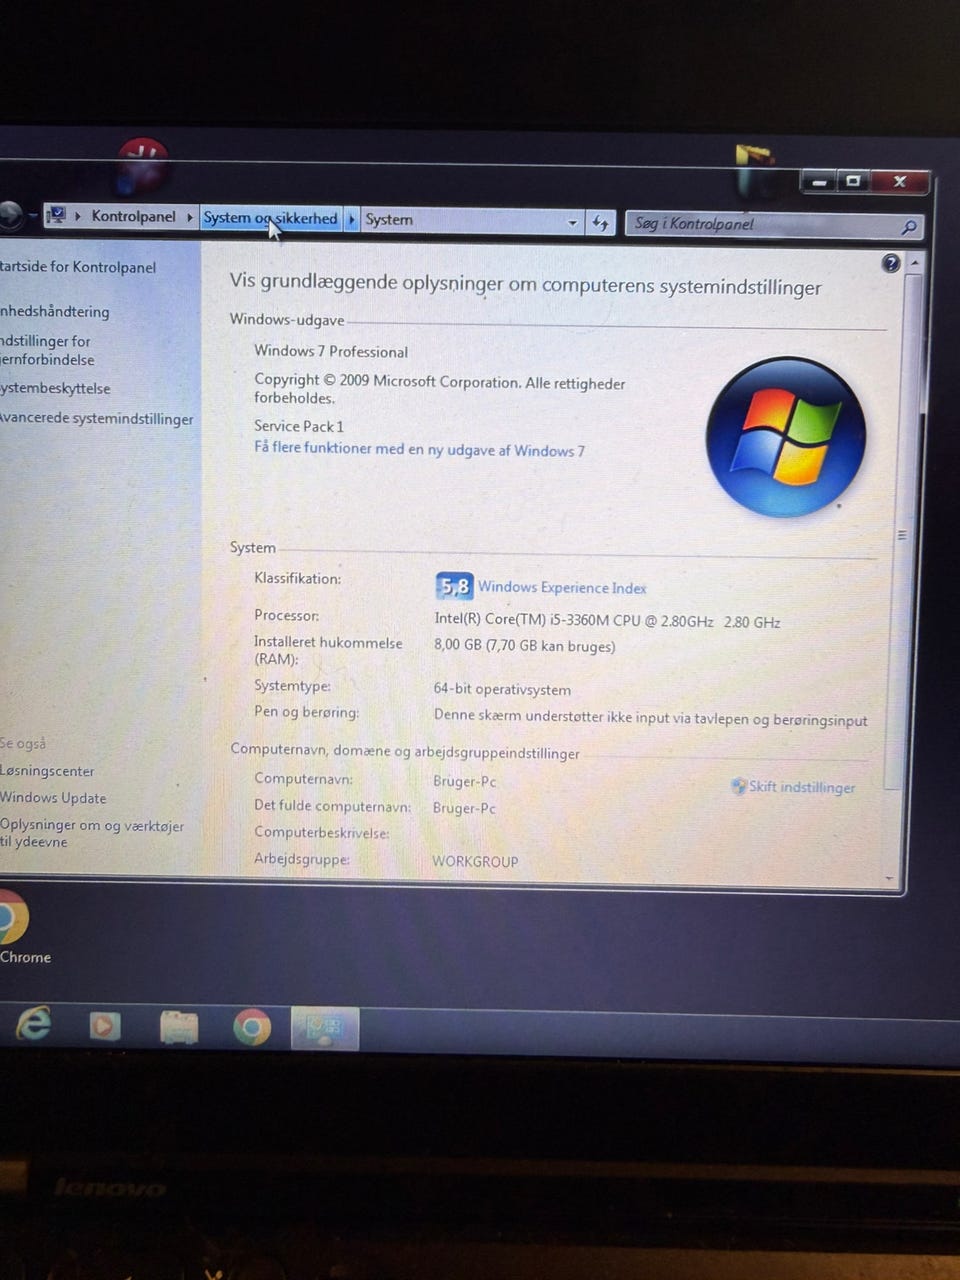Click the Arbejdsgruppe label
Image resolution: width=960 pixels, height=1280 pixels.
tap(302, 858)
